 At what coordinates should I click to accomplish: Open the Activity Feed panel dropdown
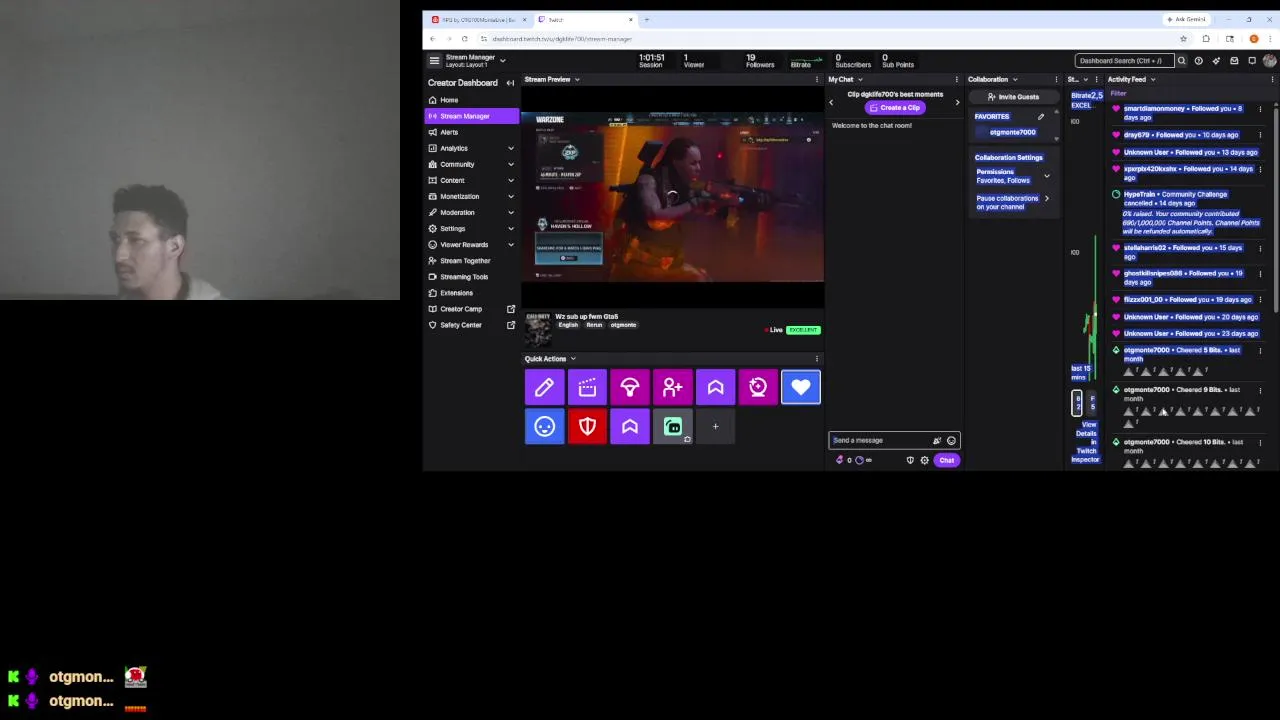[x=1153, y=79]
